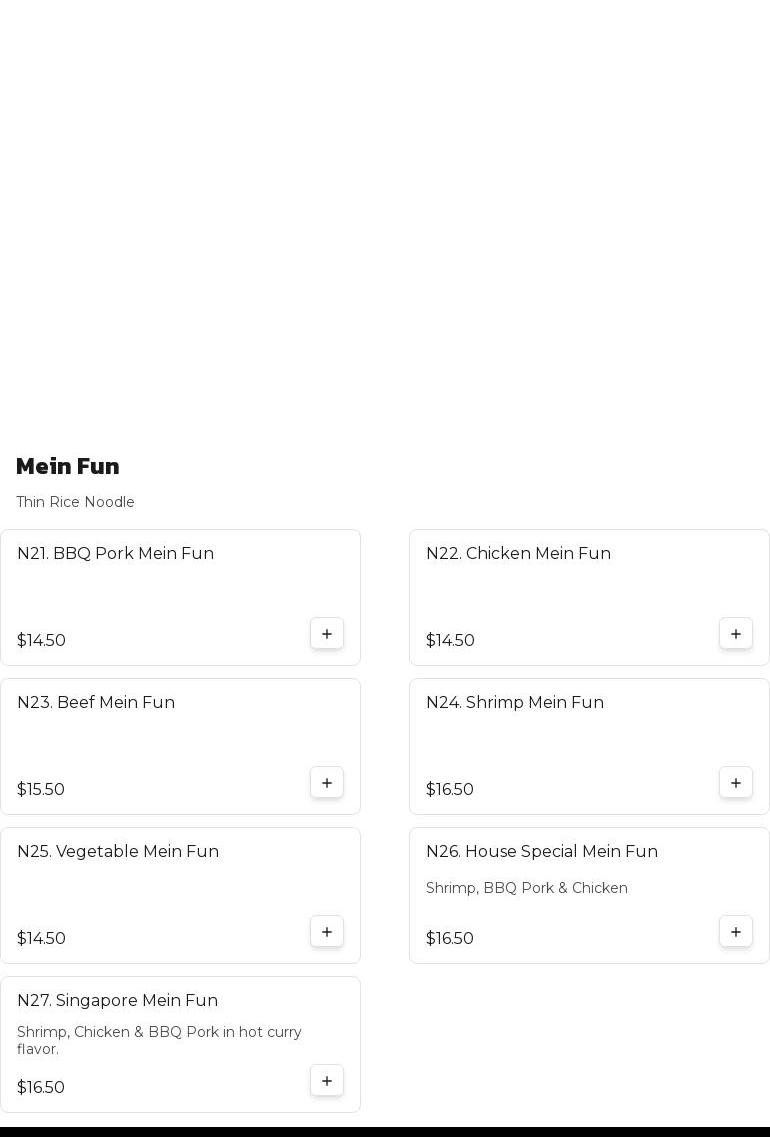Tap plus icon for N26 House Special Mein Fun

point(736,932)
